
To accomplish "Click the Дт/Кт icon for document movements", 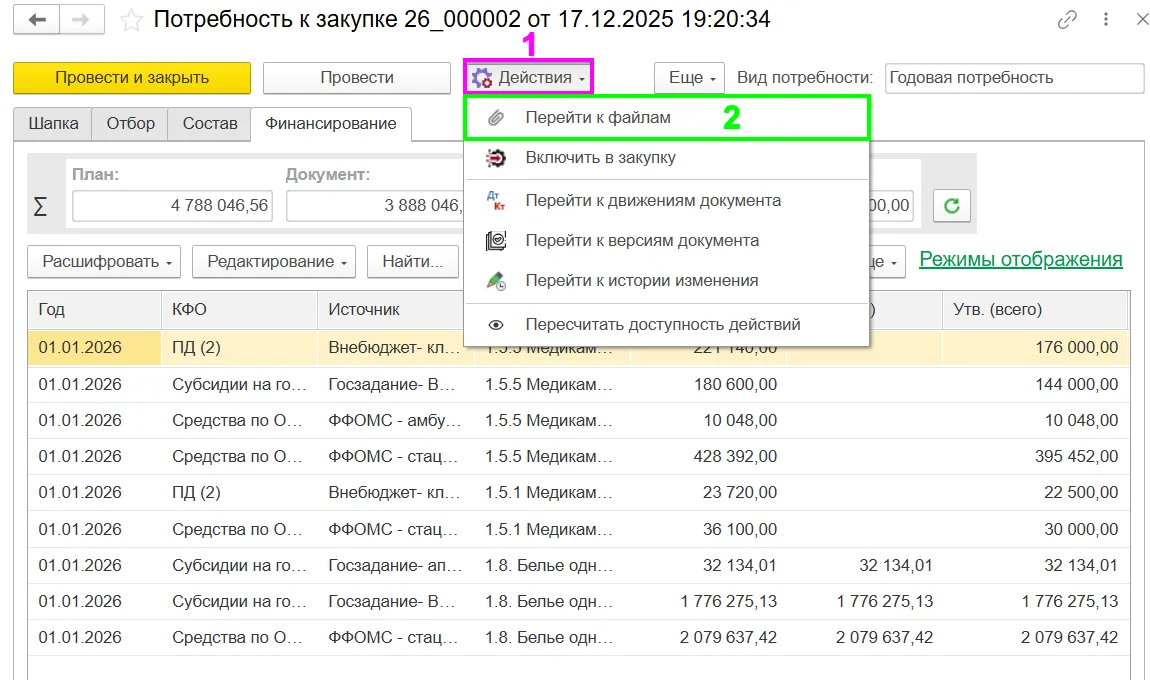I will pyautogui.click(x=497, y=200).
